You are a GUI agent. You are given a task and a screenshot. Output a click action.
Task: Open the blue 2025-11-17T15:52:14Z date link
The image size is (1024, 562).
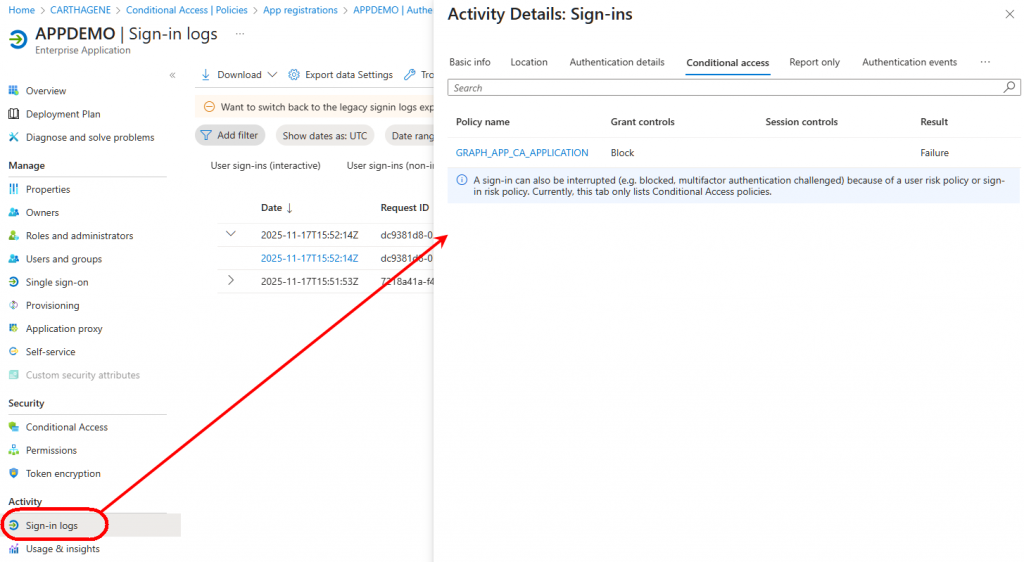310,258
